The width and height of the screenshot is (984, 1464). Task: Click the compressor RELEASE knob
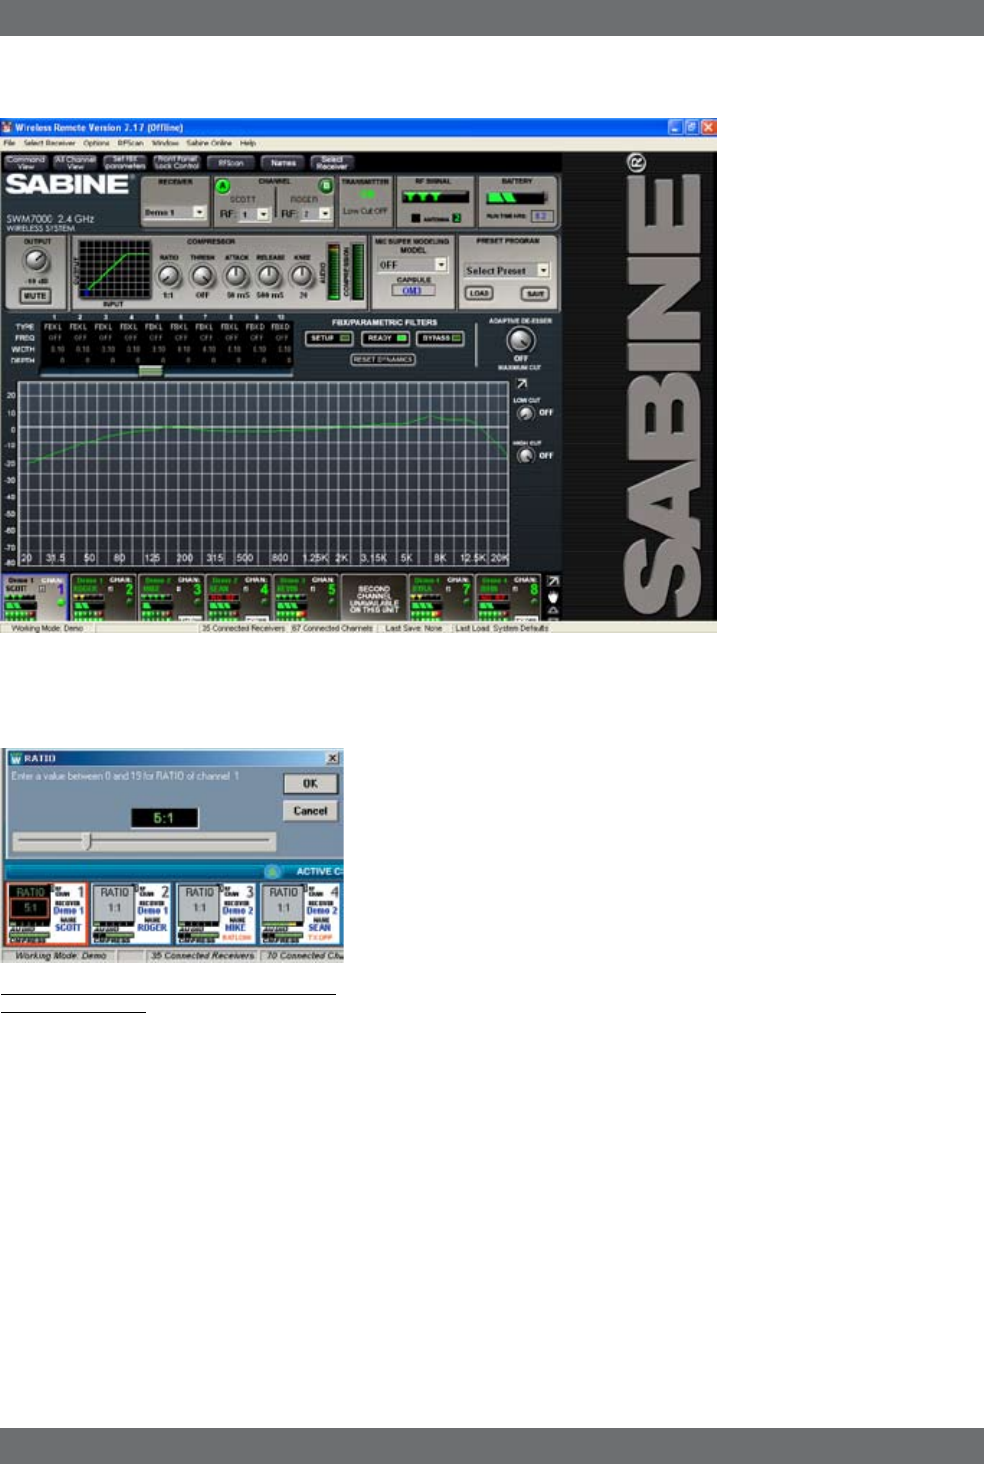coord(269,276)
